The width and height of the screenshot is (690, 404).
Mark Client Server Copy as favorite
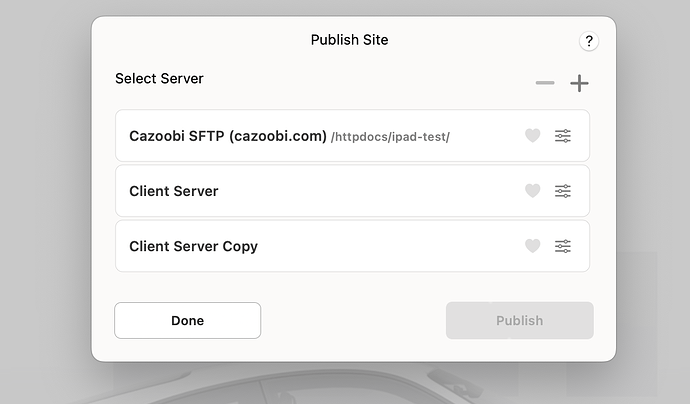[533, 246]
